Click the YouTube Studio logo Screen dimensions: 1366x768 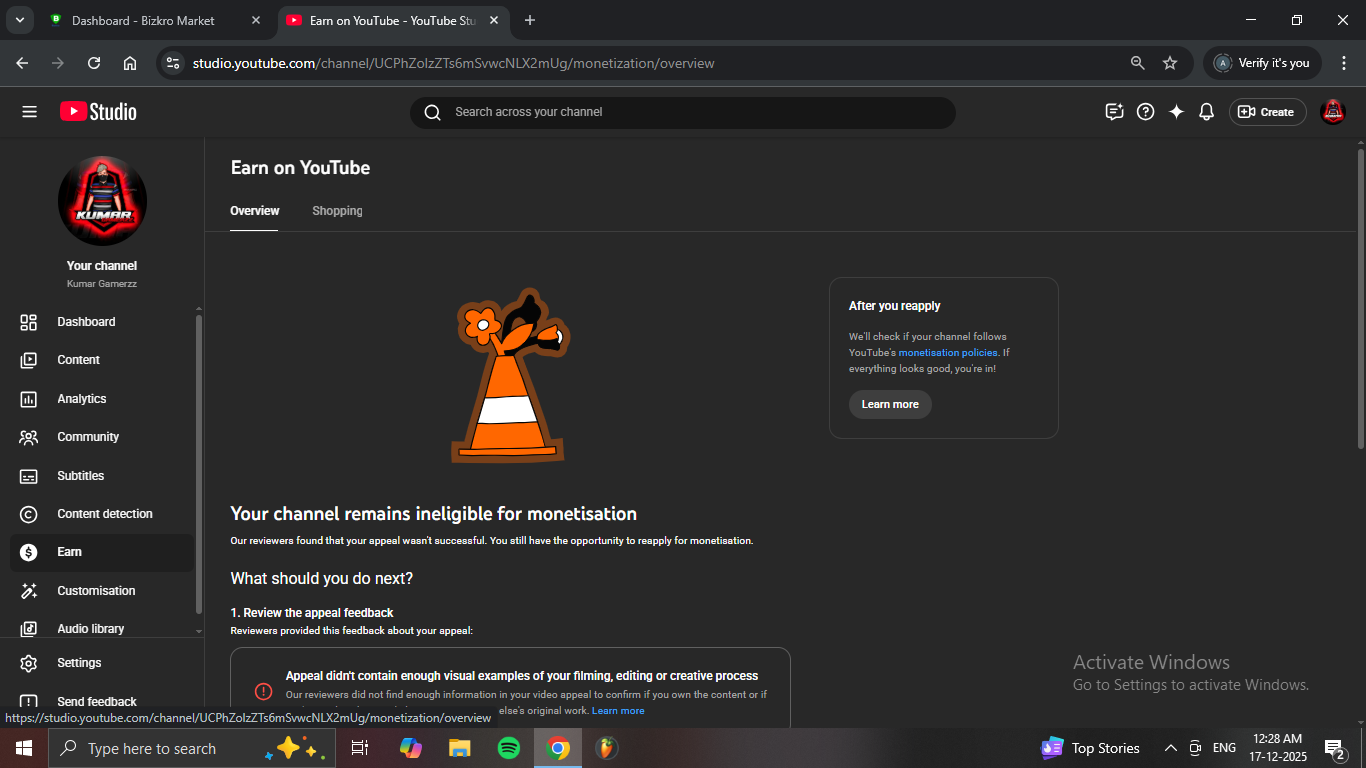[x=98, y=112]
